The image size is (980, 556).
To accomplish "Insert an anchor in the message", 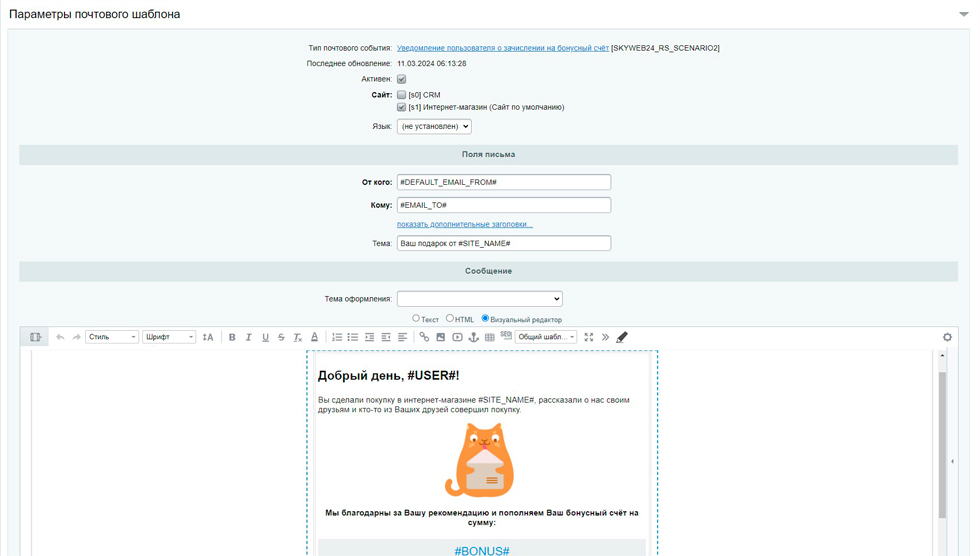I will coord(473,338).
